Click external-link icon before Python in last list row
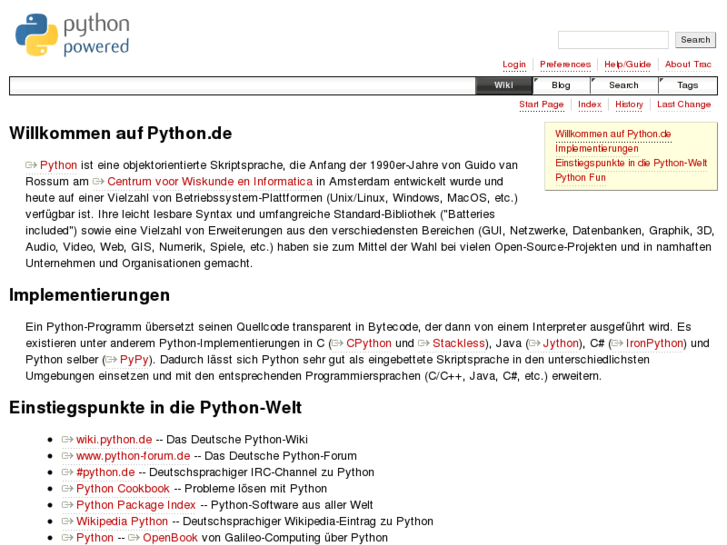The width and height of the screenshot is (727, 545). [x=68, y=538]
